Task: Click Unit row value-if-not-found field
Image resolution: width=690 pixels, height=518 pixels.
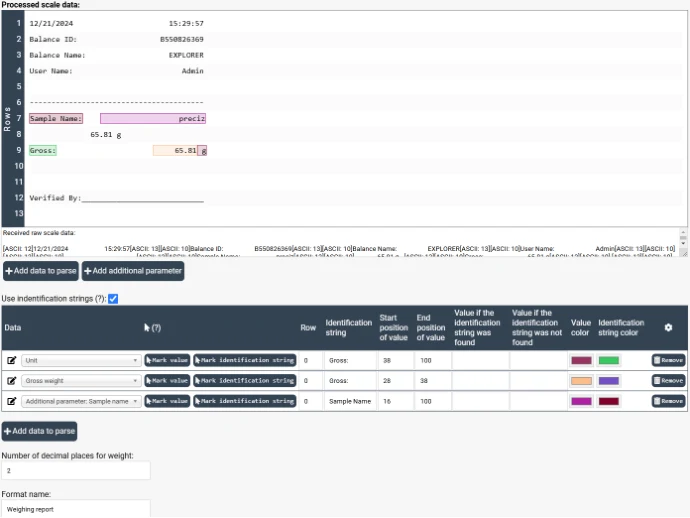Action: point(538,360)
